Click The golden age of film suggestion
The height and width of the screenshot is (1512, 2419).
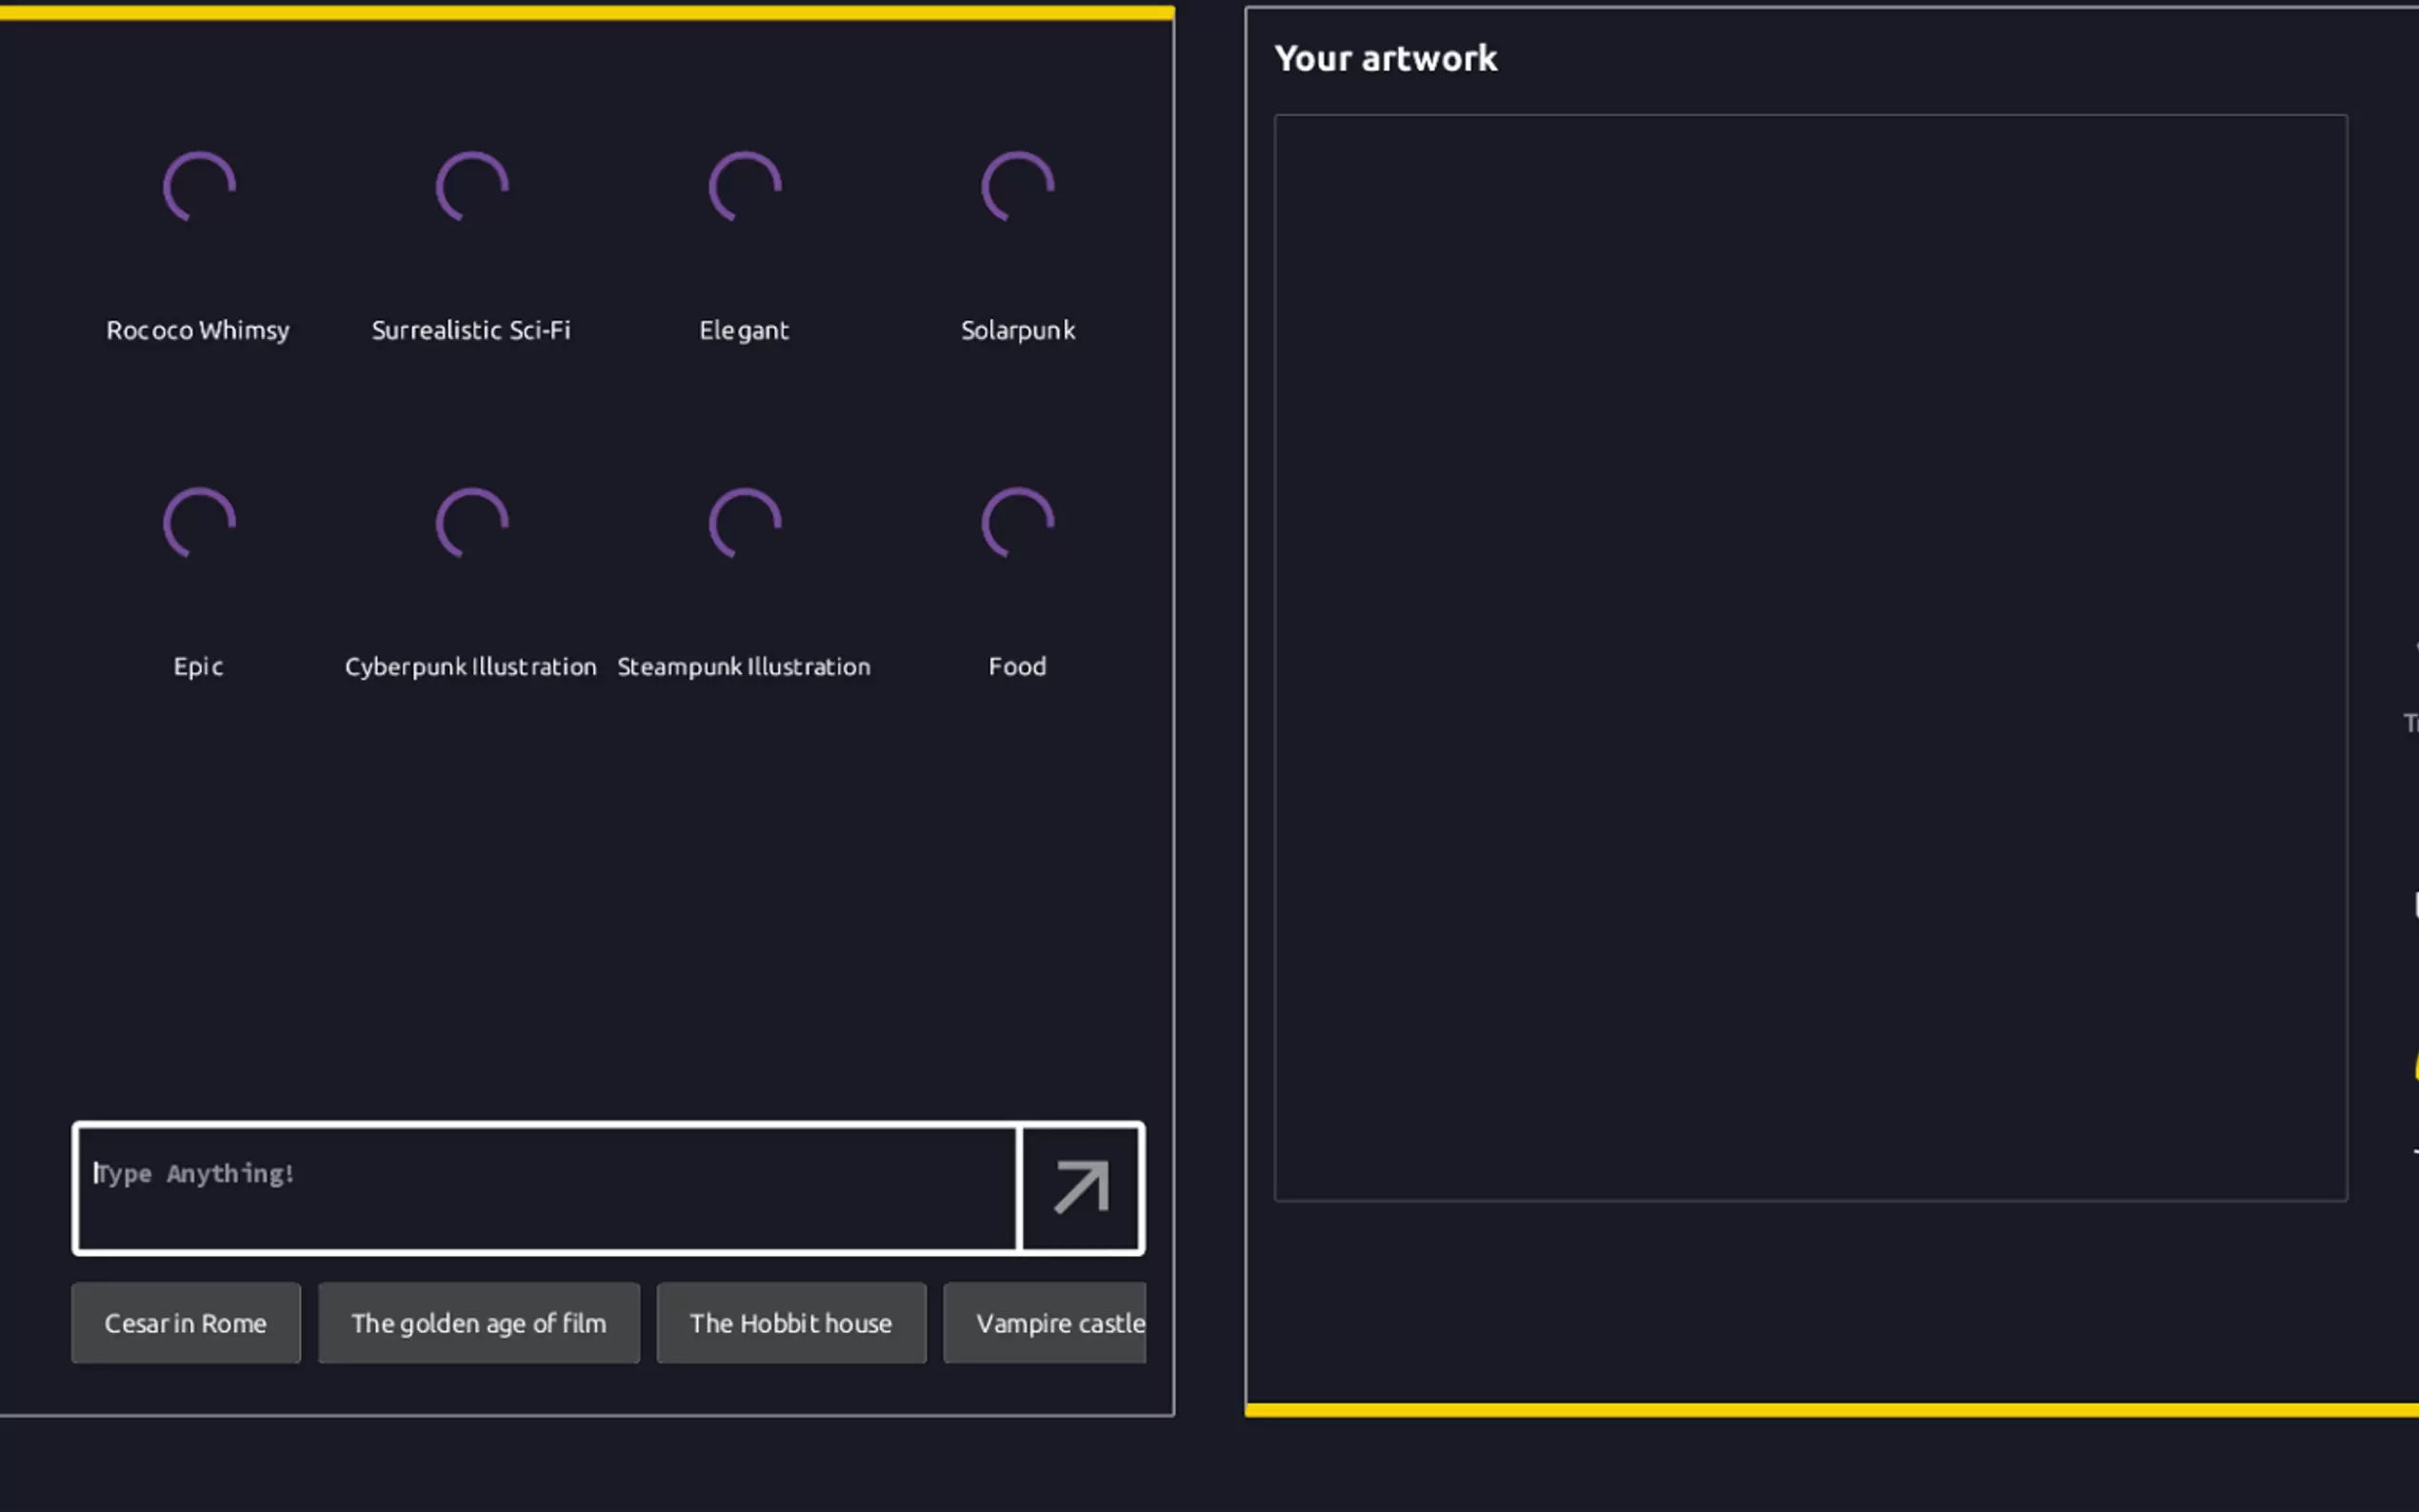coord(479,1323)
